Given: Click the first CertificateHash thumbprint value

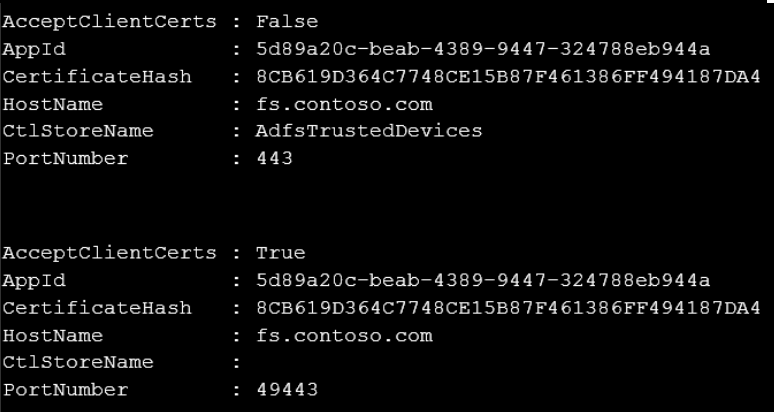Looking at the screenshot, I should tap(508, 76).
